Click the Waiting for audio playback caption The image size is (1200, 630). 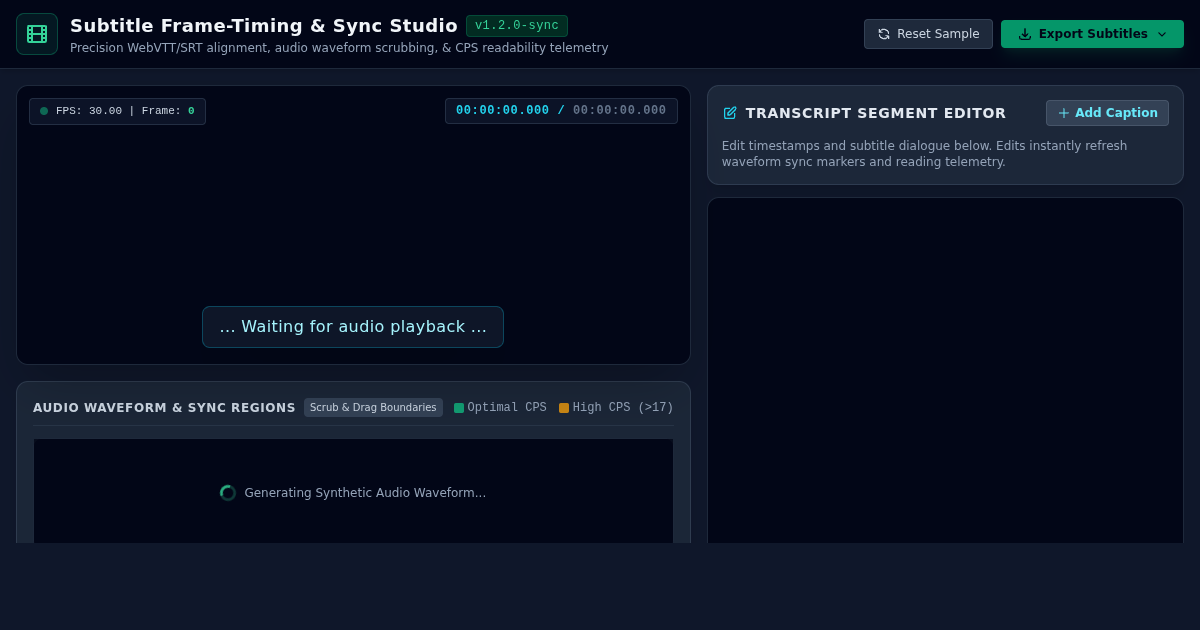point(353,327)
